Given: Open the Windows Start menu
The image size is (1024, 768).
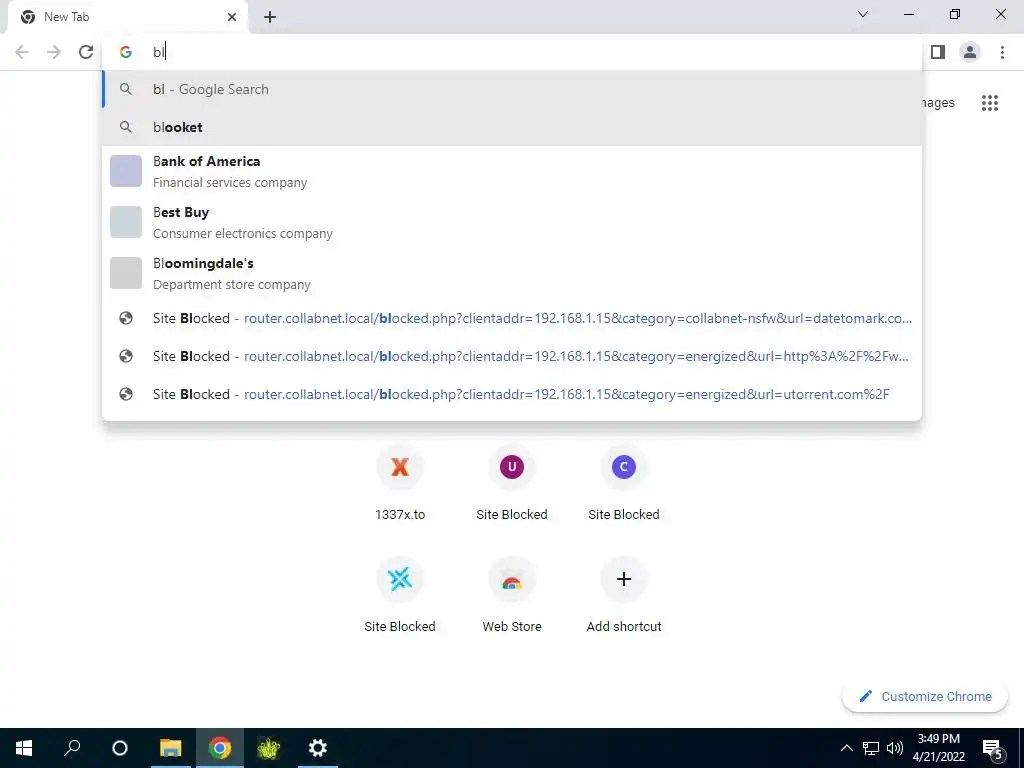Looking at the screenshot, I should pyautogui.click(x=24, y=748).
